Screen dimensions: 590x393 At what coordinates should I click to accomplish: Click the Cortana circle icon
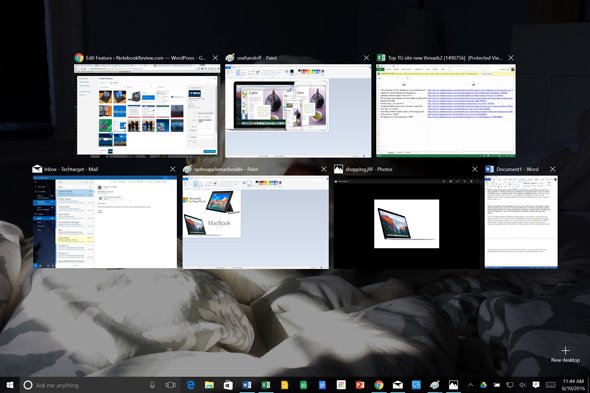[28, 385]
